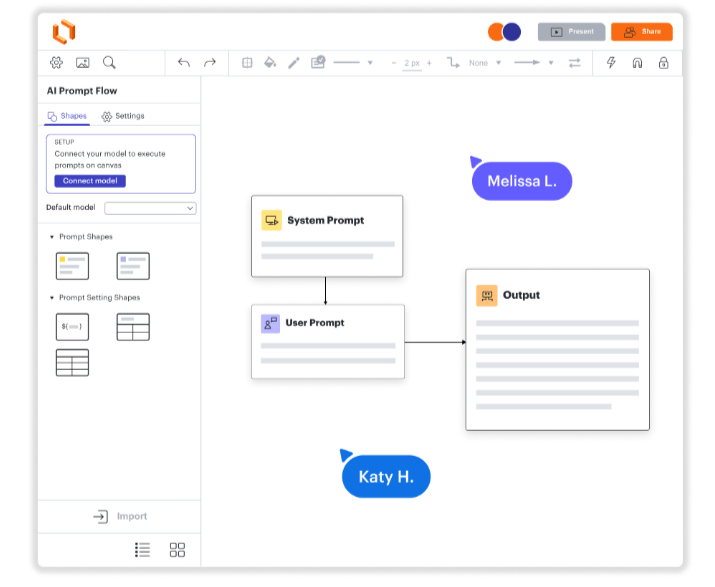
Task: Open the Default model dropdown
Action: click(x=150, y=208)
